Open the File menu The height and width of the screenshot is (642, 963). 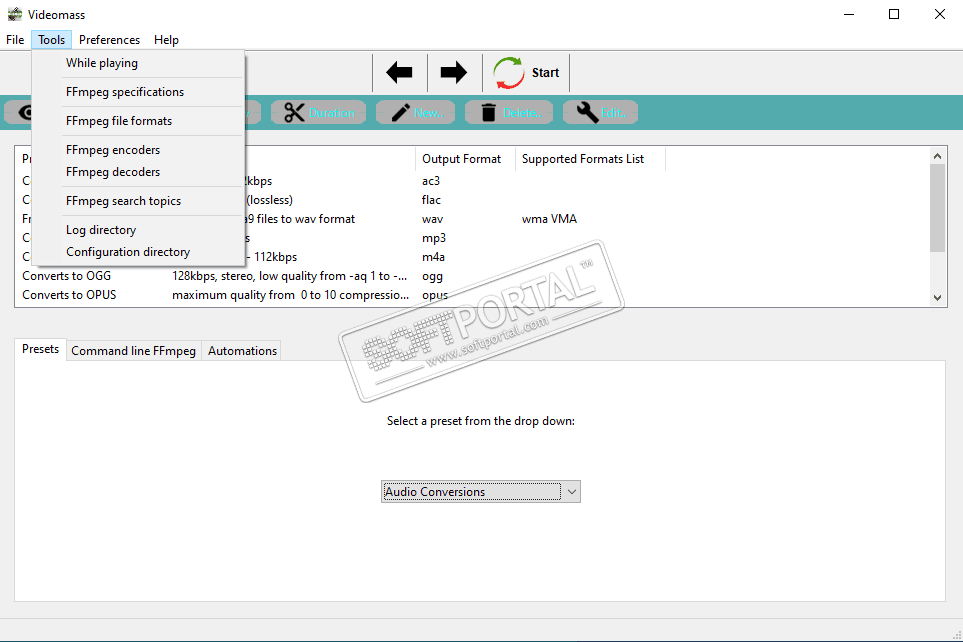(x=15, y=39)
